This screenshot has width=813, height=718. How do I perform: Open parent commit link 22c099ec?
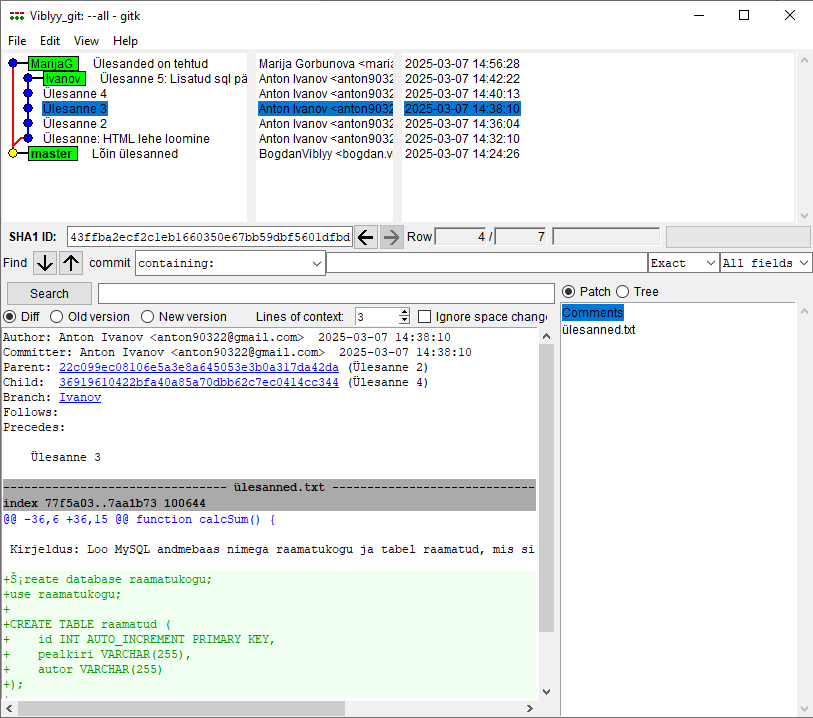coord(199,368)
